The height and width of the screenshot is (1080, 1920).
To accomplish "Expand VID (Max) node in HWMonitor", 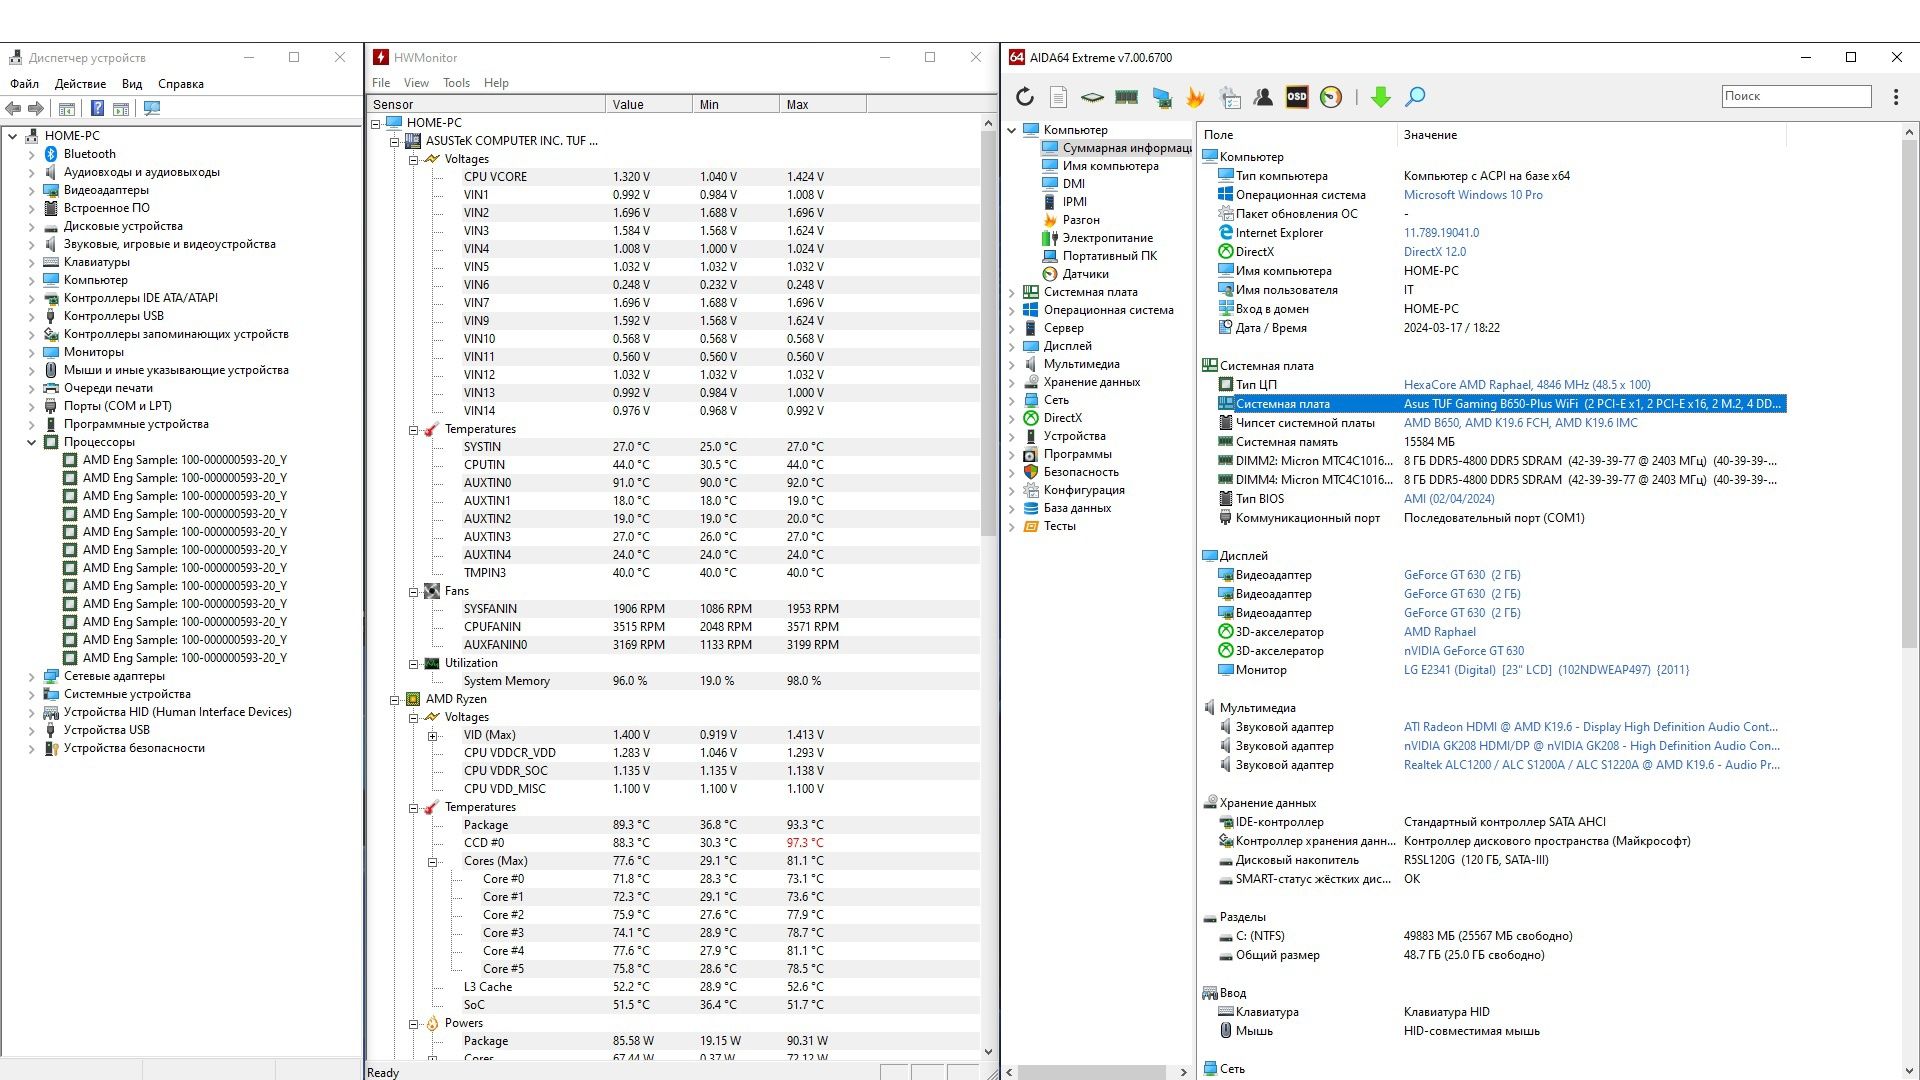I will click(432, 735).
